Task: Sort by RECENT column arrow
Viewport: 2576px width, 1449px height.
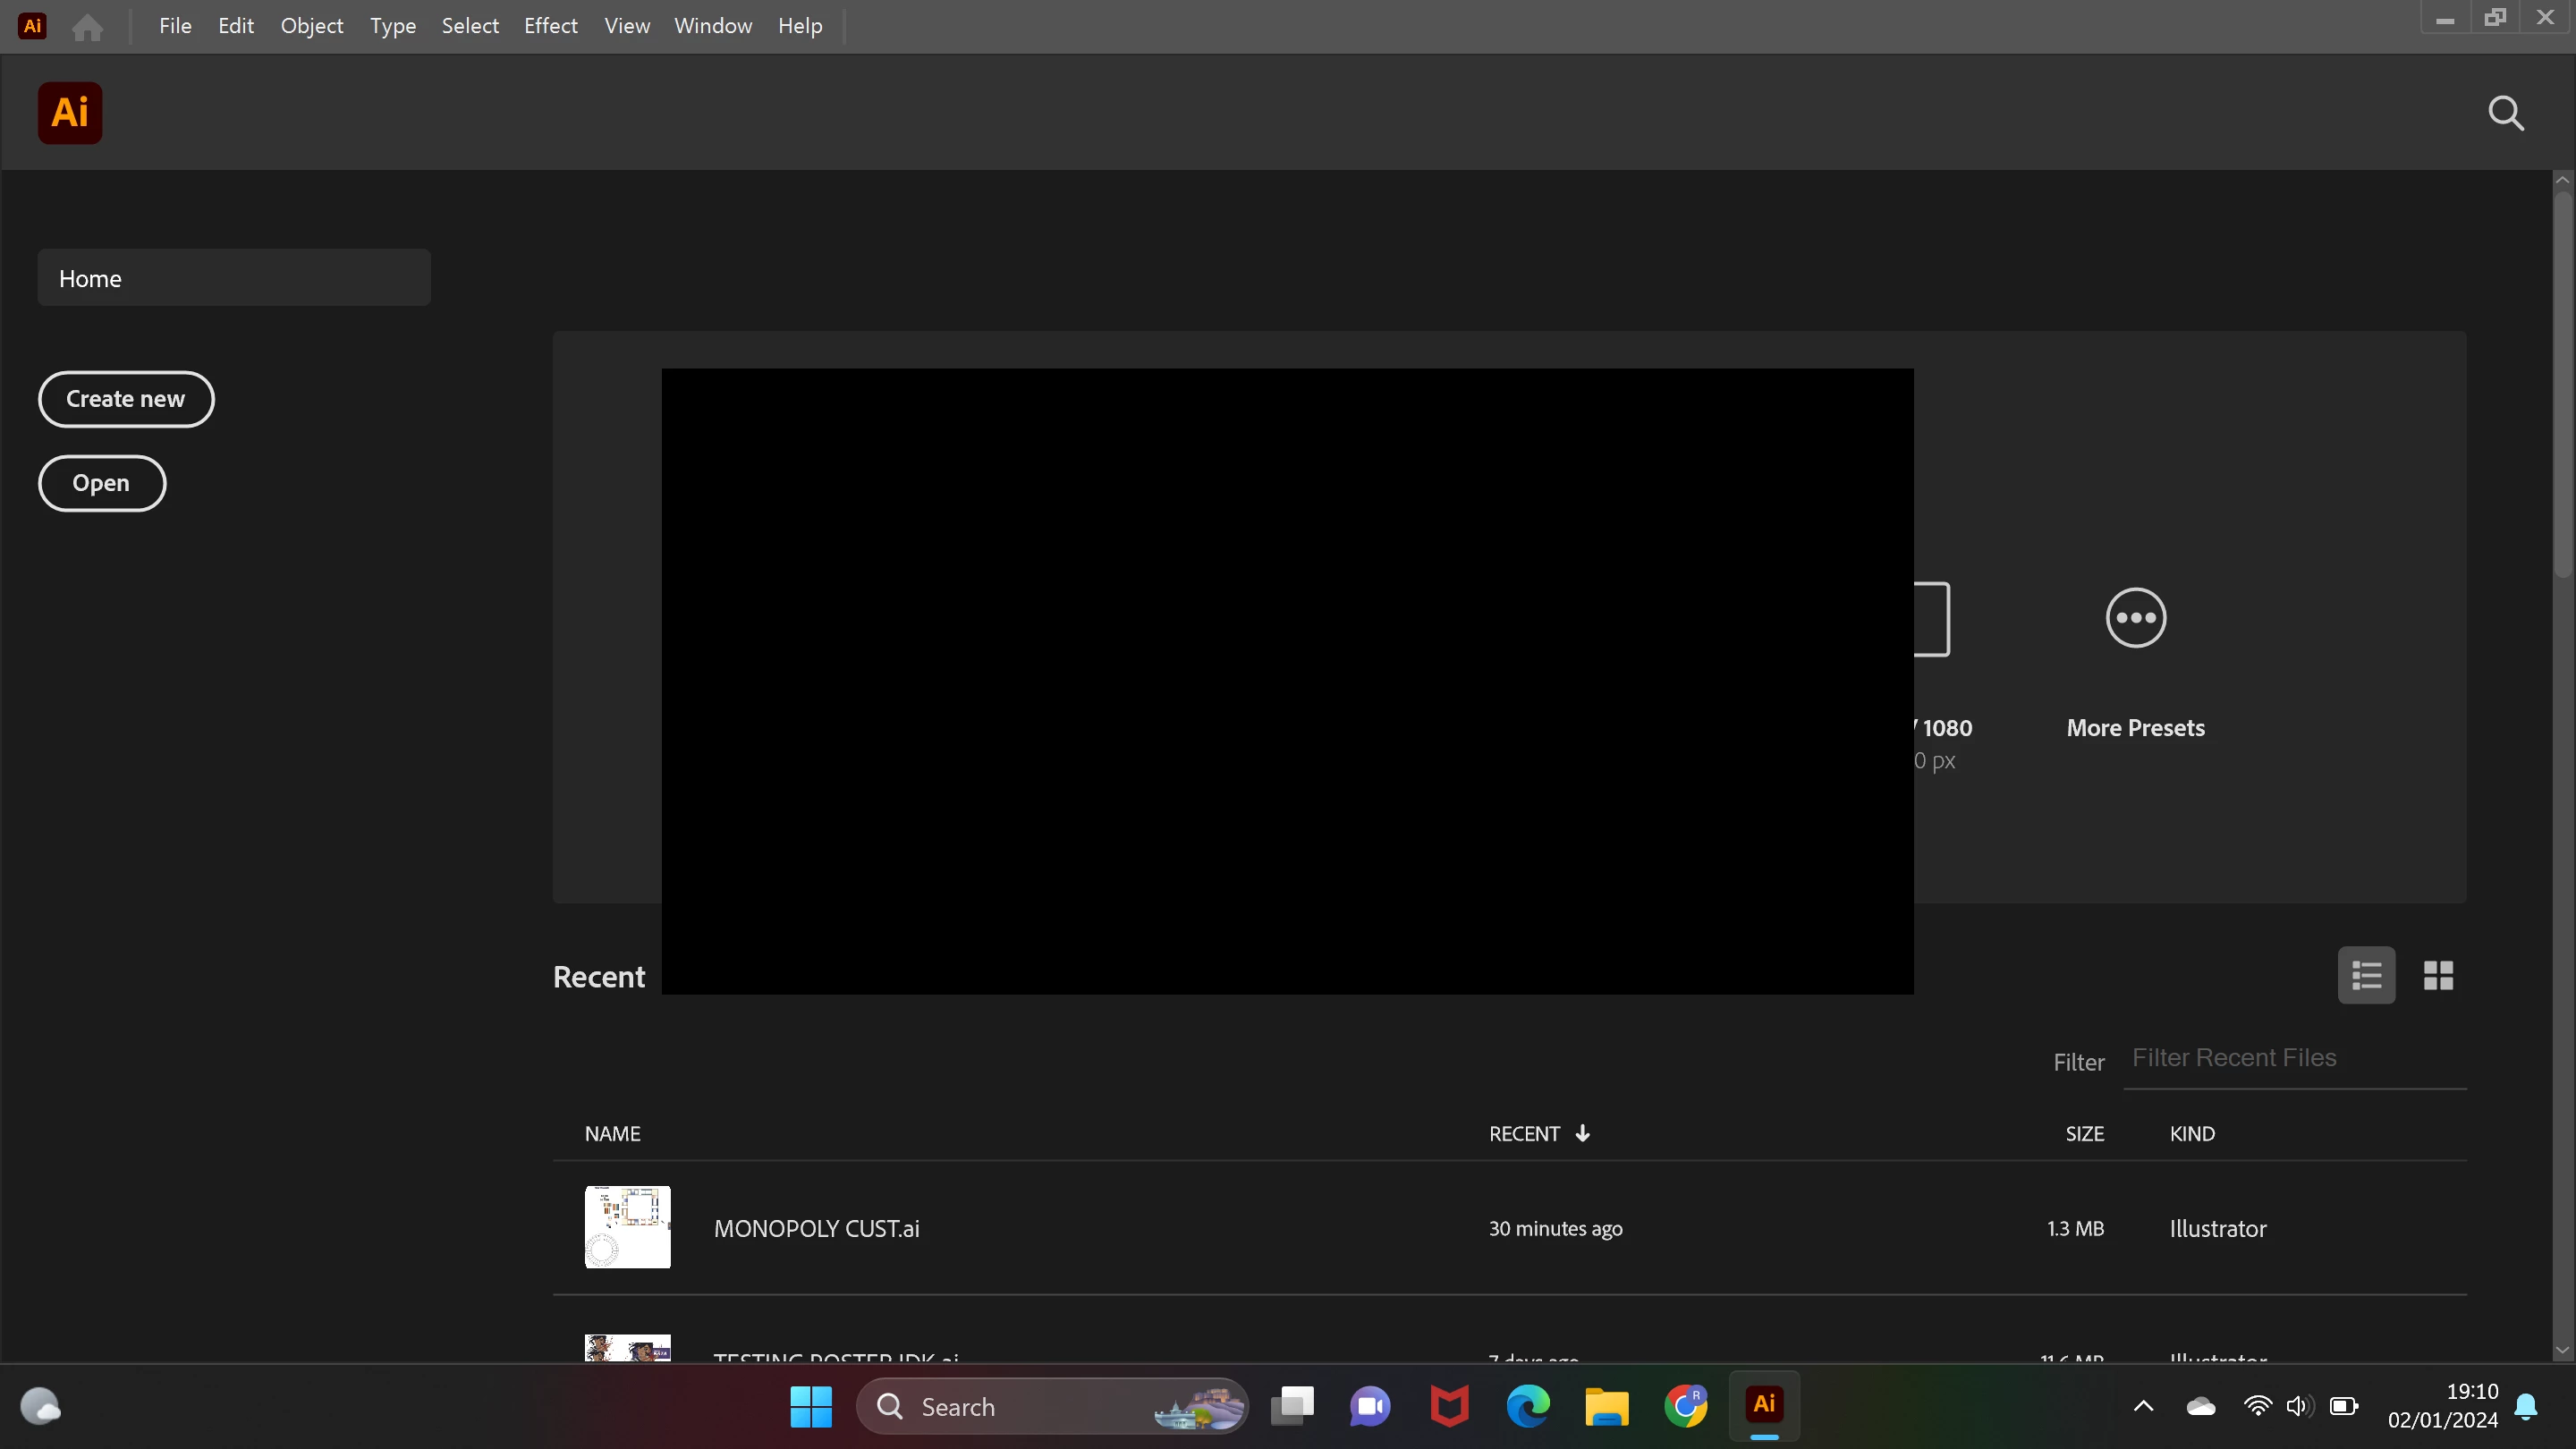Action: pos(1582,1133)
